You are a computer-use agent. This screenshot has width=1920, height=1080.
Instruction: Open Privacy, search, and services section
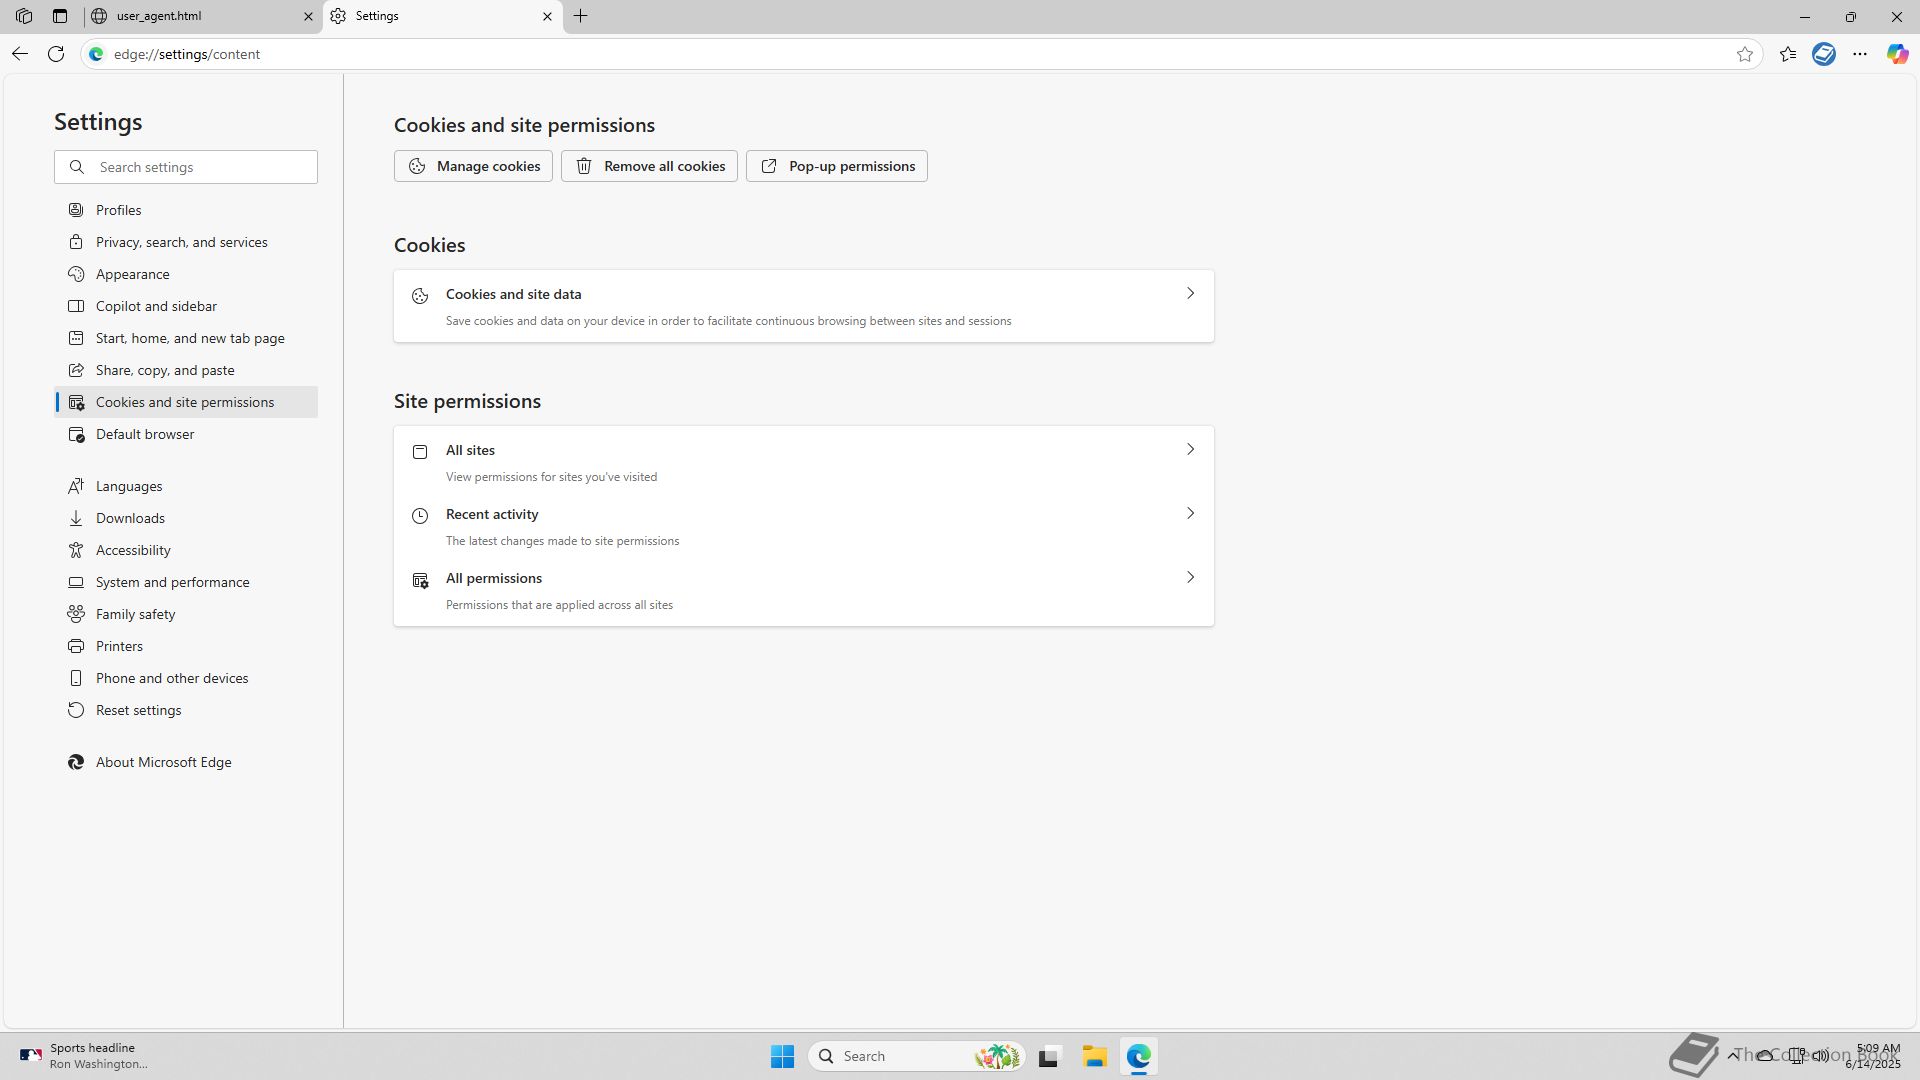(181, 242)
